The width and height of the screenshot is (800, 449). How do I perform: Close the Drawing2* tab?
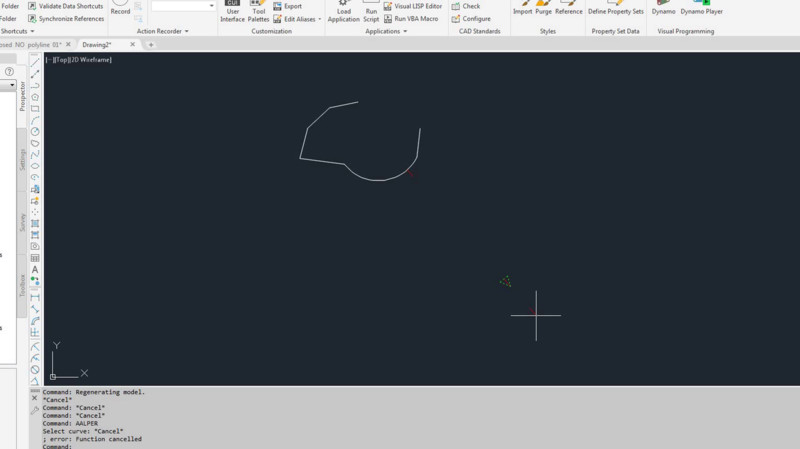133,44
